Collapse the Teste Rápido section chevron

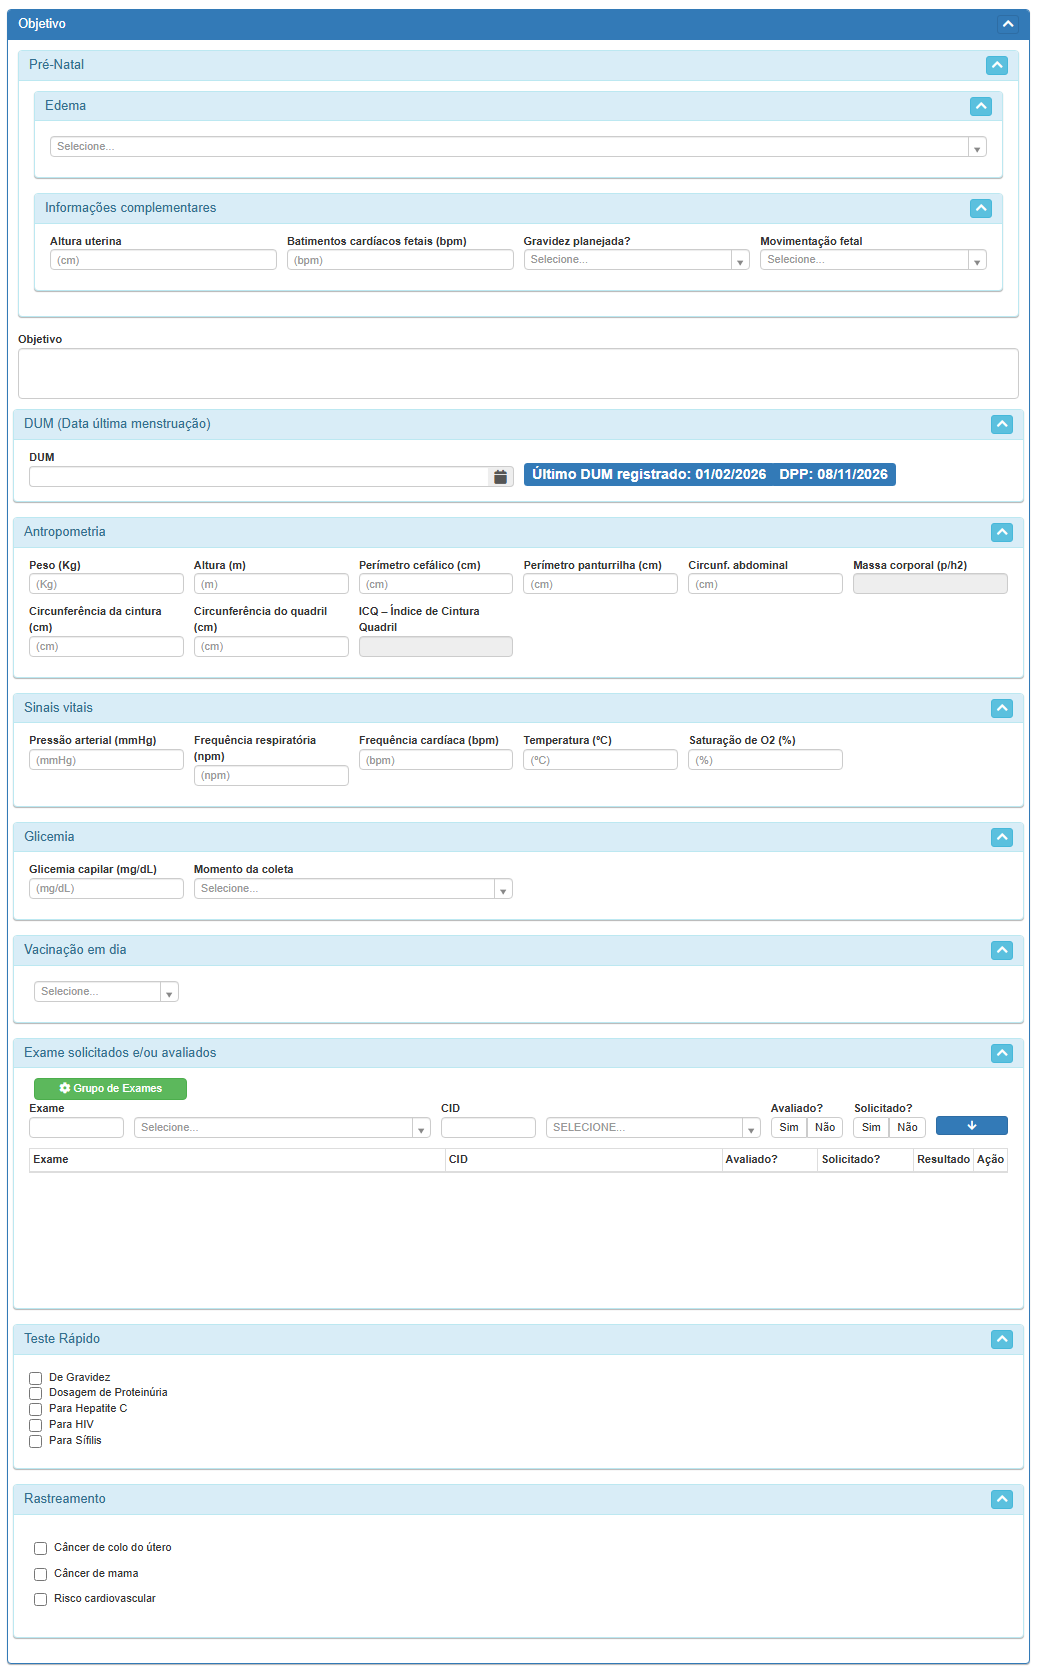click(1001, 1339)
